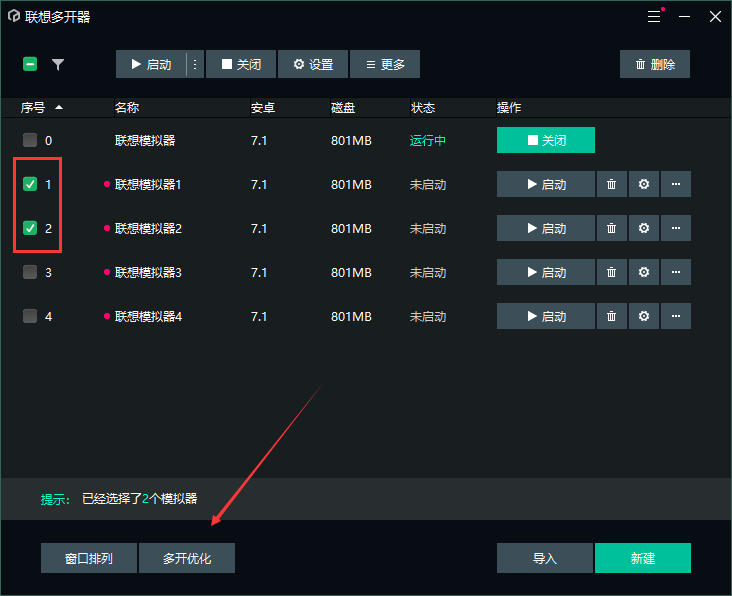Minimize the 联想多开器 window
This screenshot has height=596, width=732.
pos(684,17)
